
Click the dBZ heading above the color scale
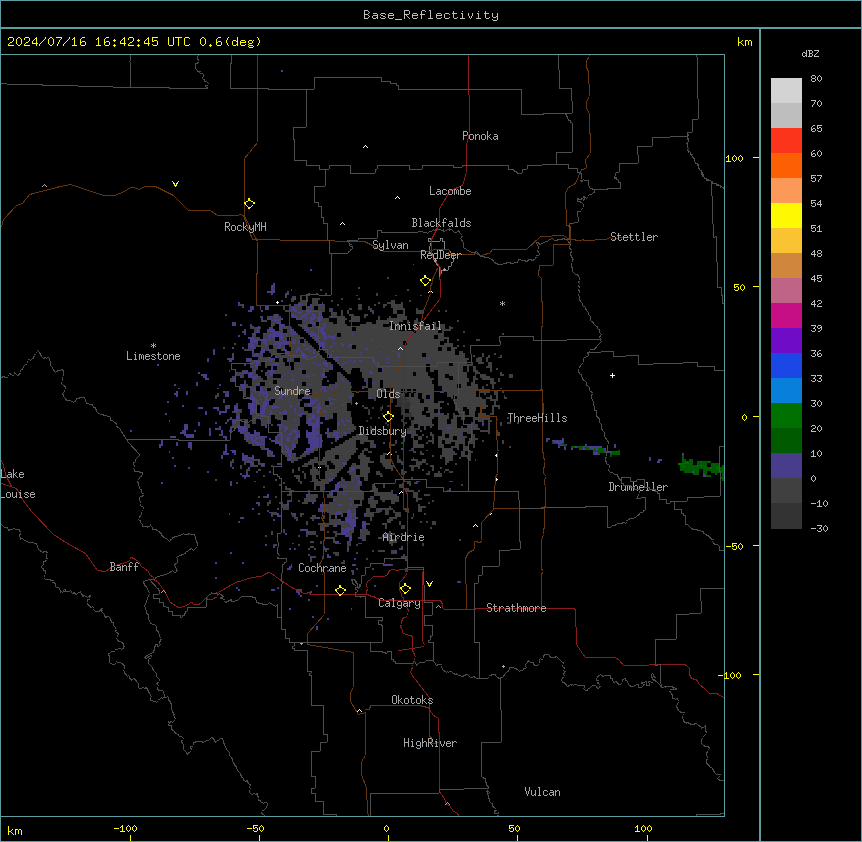tap(810, 54)
